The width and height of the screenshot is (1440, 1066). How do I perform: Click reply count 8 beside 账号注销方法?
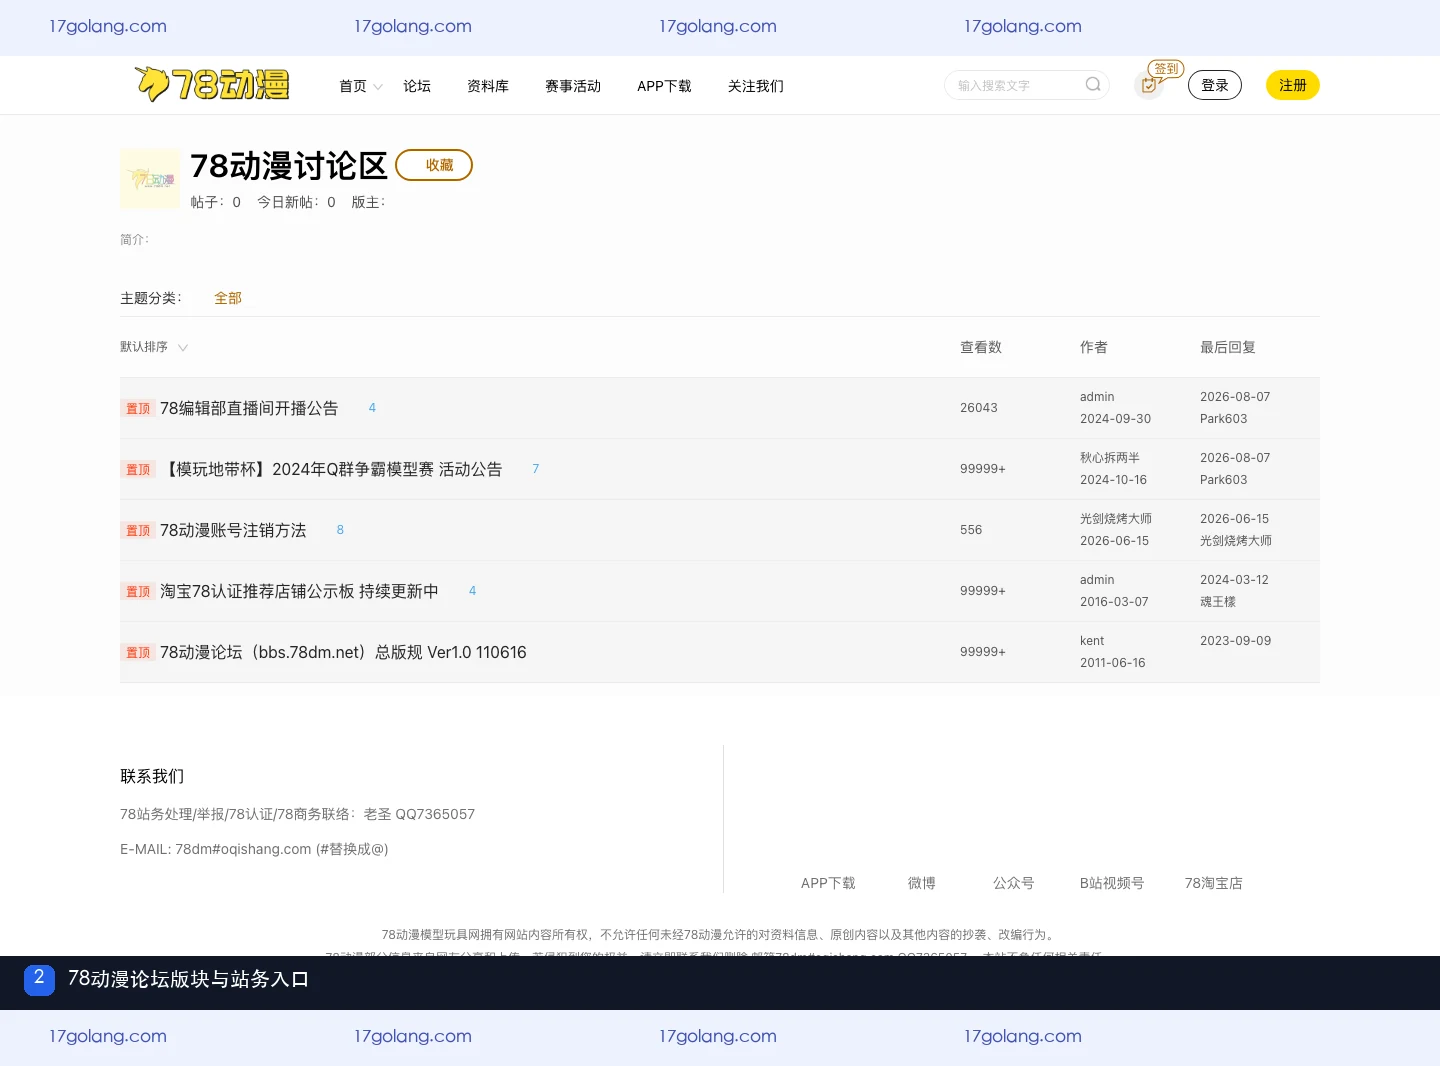pos(340,530)
